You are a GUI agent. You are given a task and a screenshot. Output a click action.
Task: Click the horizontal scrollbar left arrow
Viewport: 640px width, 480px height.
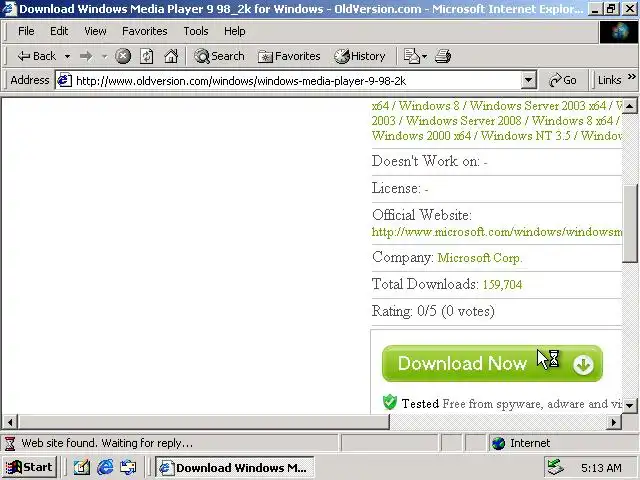(10, 422)
